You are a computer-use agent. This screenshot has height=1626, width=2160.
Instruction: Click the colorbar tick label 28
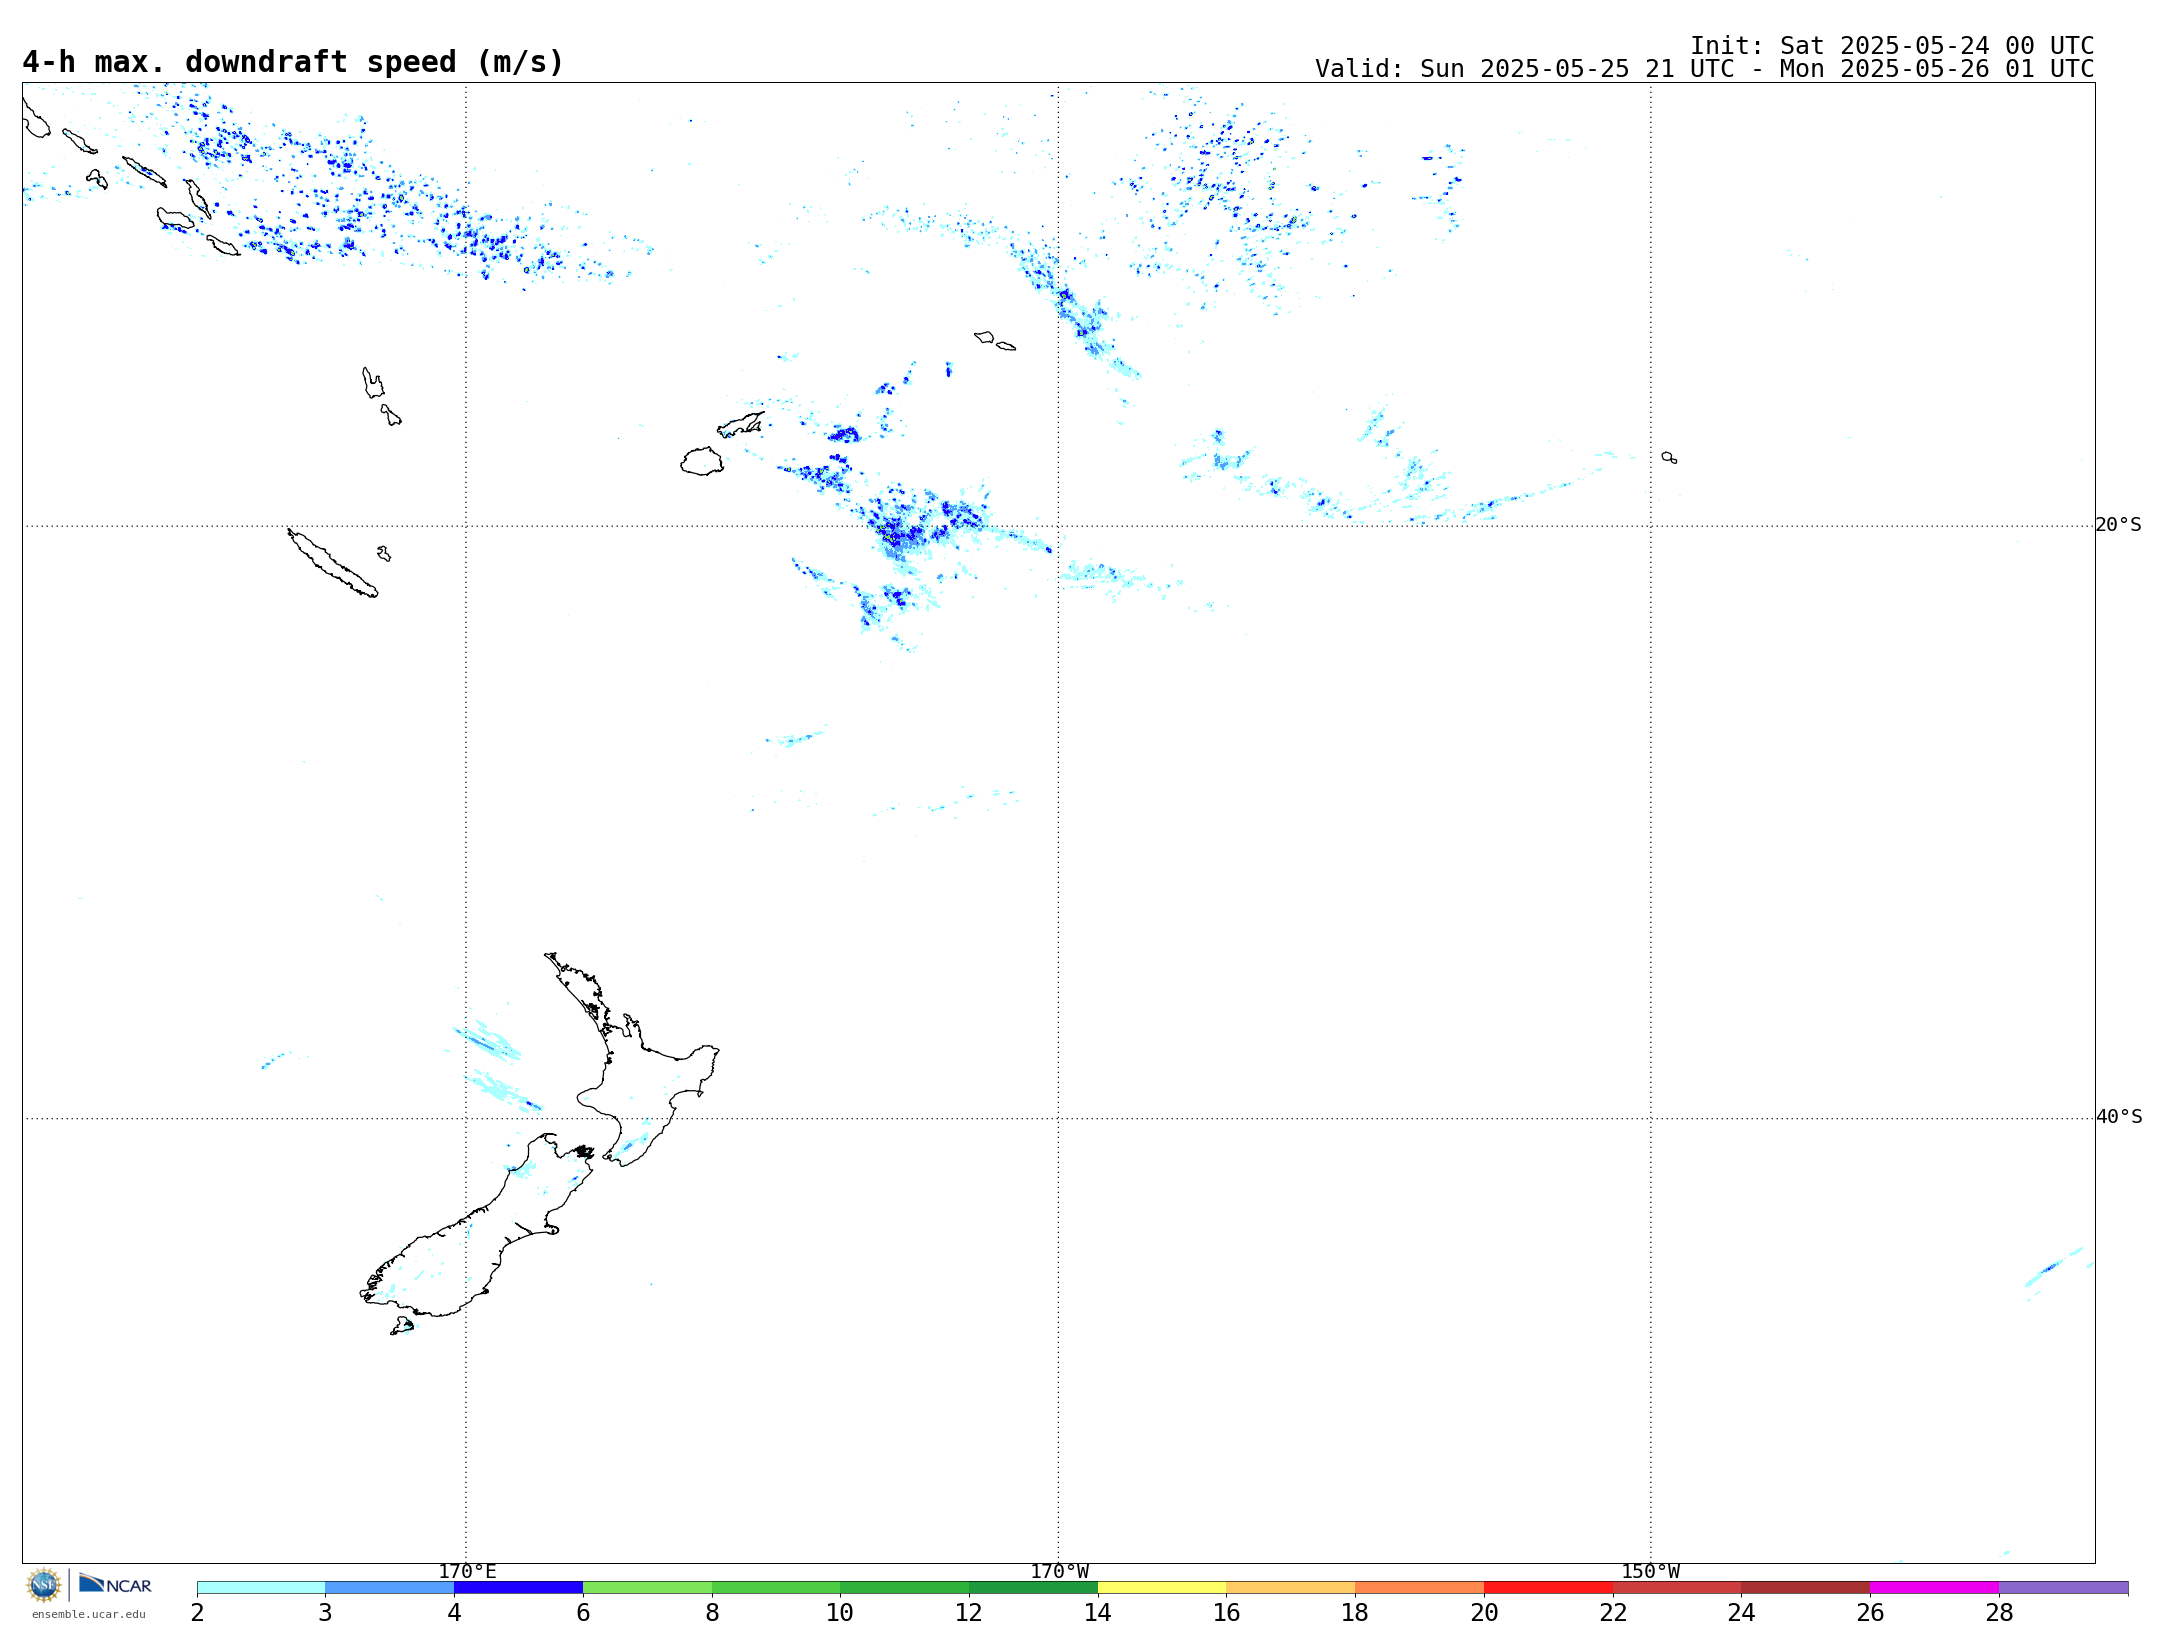(1999, 1612)
